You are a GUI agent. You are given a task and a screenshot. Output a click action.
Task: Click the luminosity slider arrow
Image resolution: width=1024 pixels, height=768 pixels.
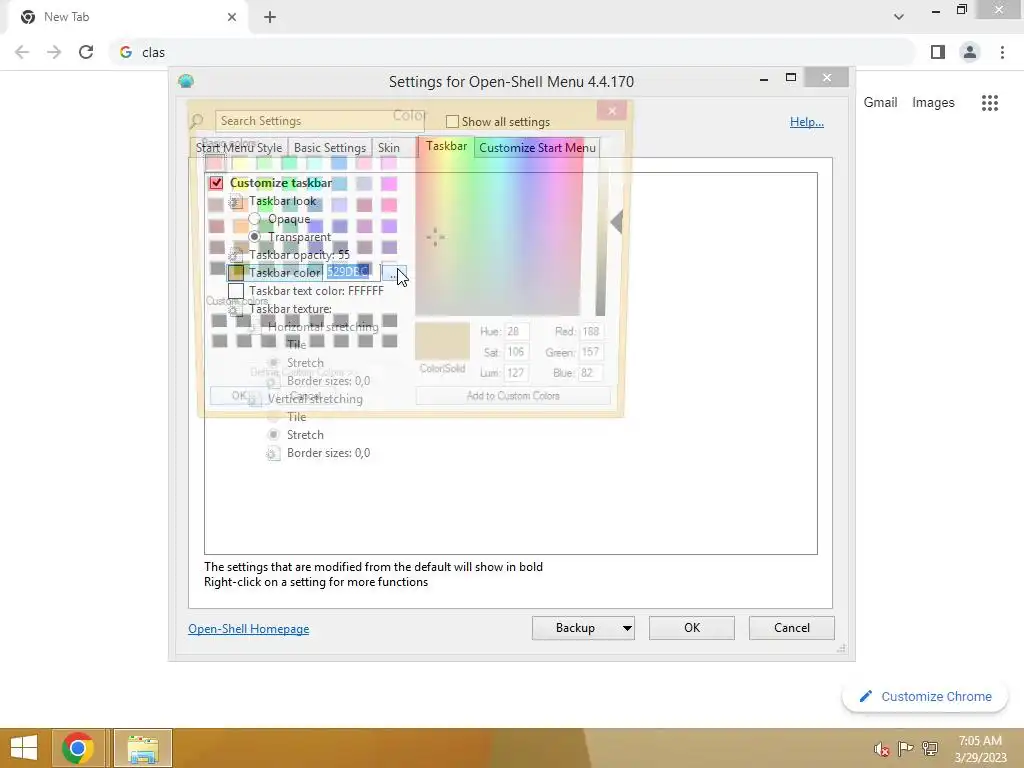point(616,222)
